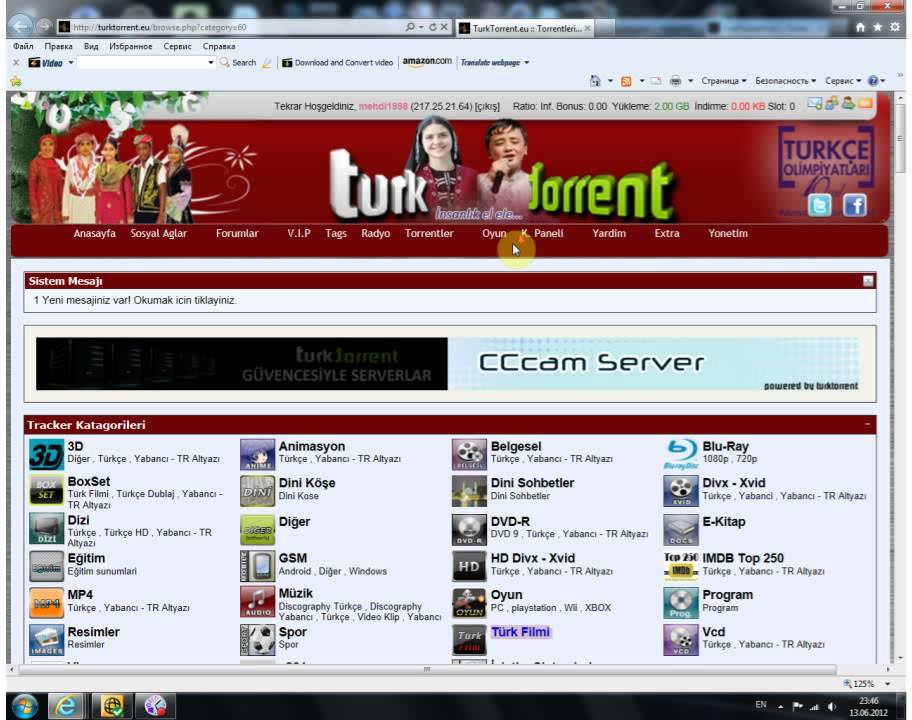Open the Spor soccer ball icon
This screenshot has height=720, width=912.
pos(258,640)
